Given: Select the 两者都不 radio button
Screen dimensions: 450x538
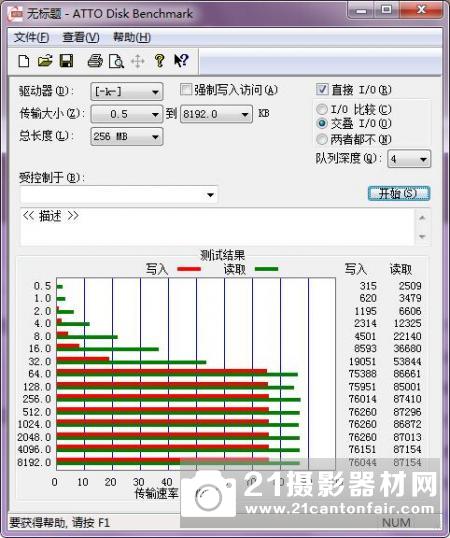Looking at the screenshot, I should pos(322,139).
